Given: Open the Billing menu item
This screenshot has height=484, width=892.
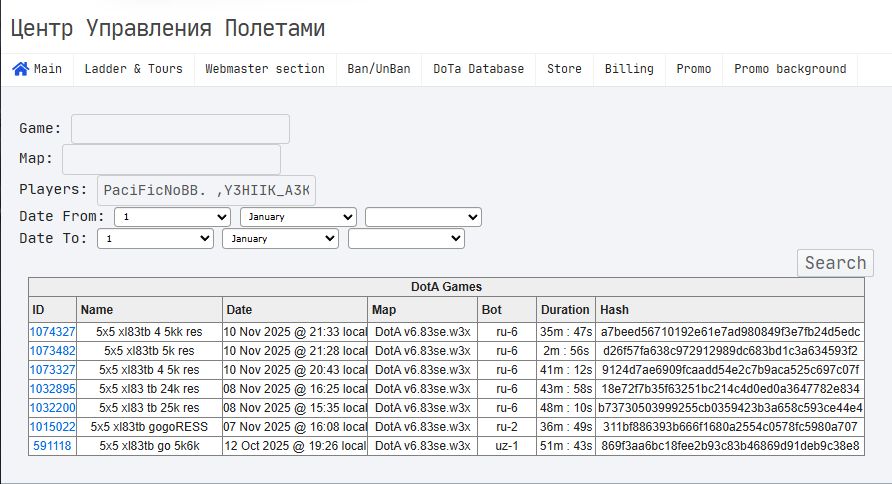Looking at the screenshot, I should (629, 69).
